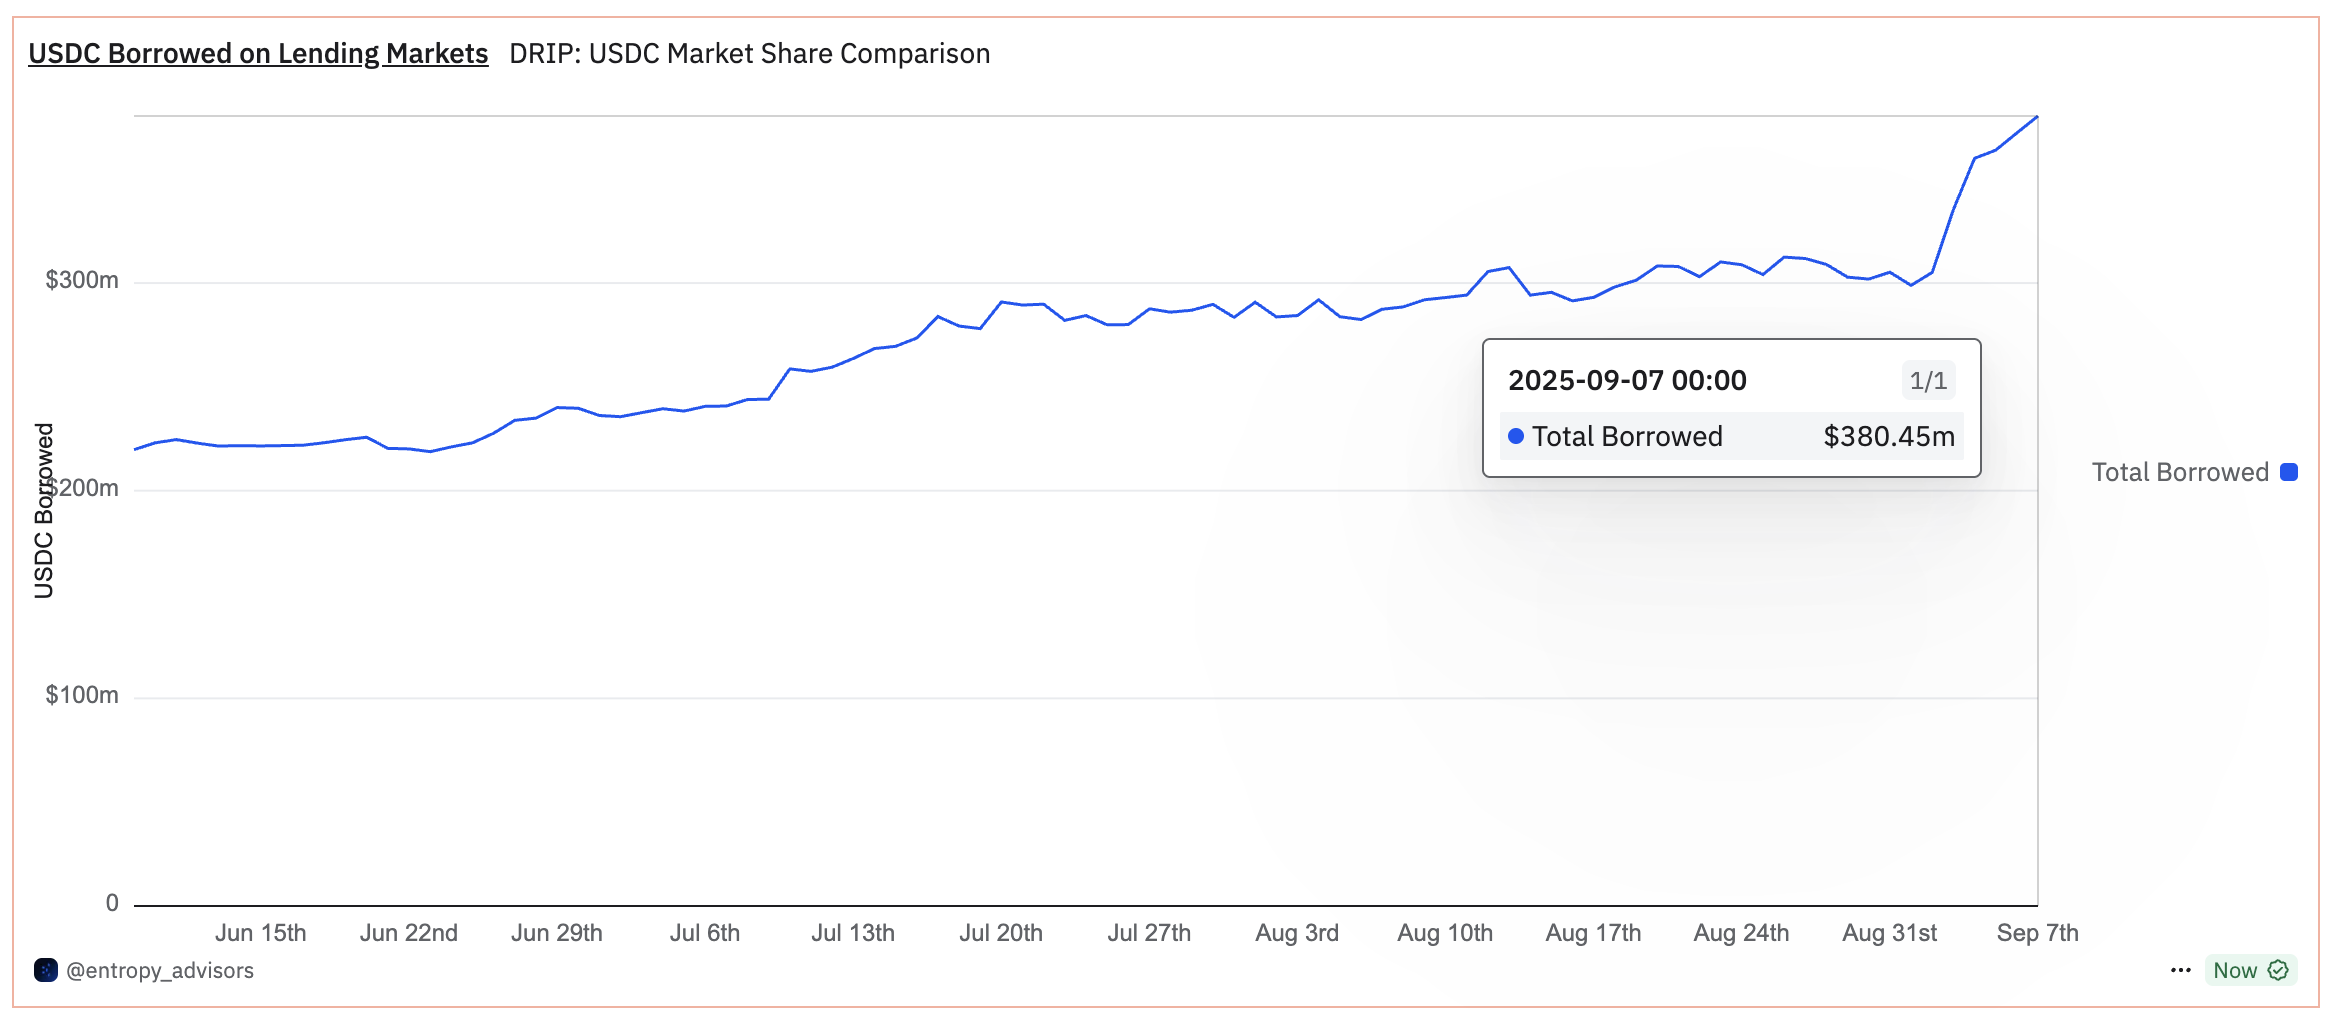This screenshot has width=2326, height=1010.
Task: Open the USDC Borrowed on Lending Markets title link
Action: point(258,53)
